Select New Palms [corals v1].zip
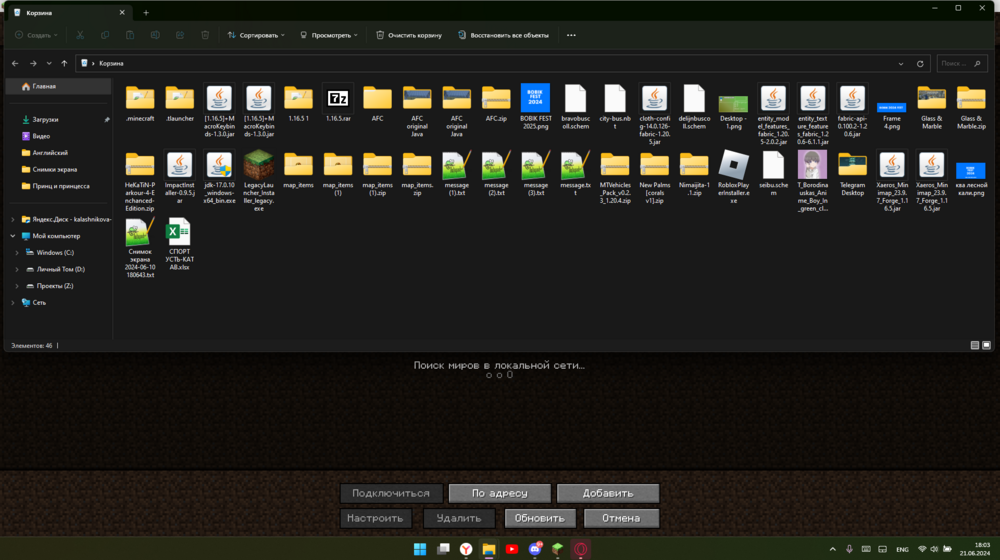Image resolution: width=1000 pixels, height=560 pixels. pyautogui.click(x=654, y=177)
